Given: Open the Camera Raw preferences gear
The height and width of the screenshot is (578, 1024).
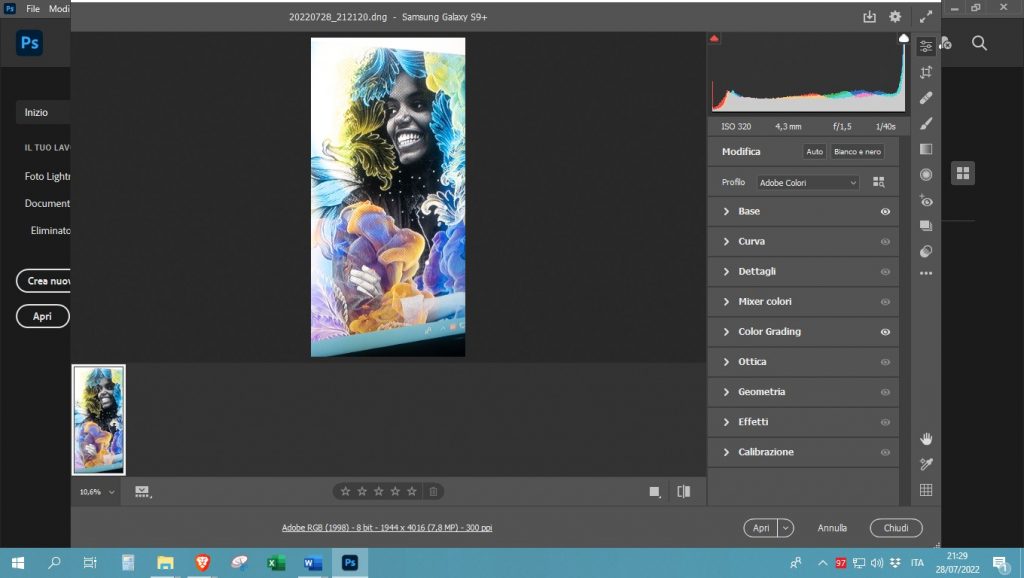Looking at the screenshot, I should coord(894,16).
